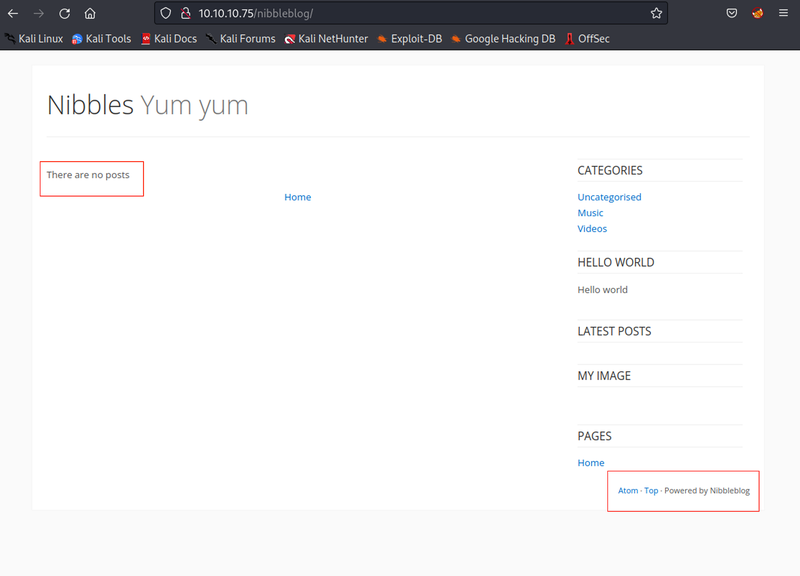Click the browser back arrow

pos(13,14)
